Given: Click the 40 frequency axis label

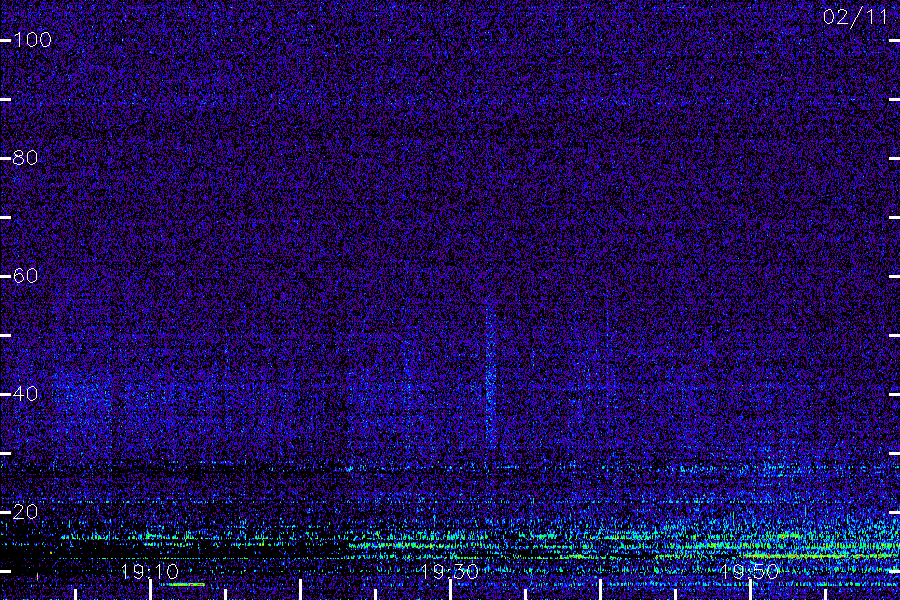Looking at the screenshot, I should pos(25,394).
